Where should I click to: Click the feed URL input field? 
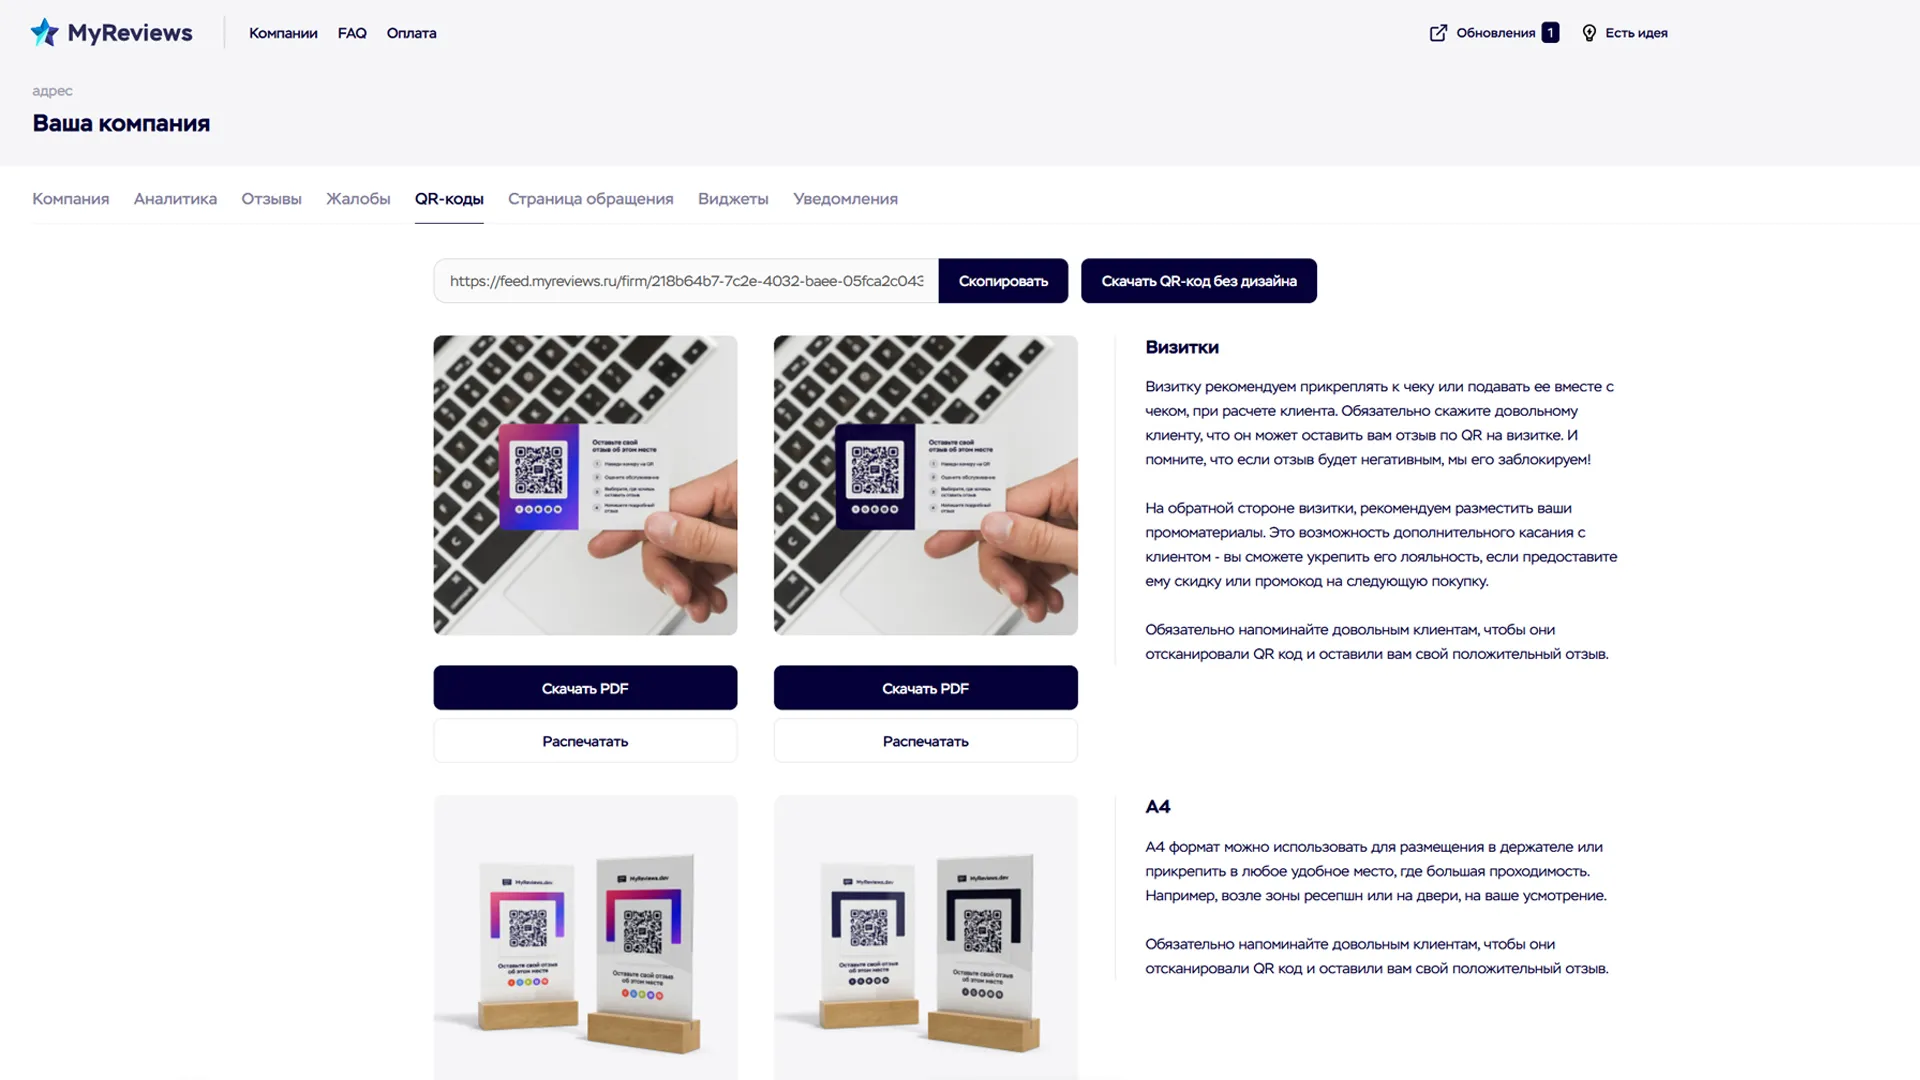click(x=686, y=281)
